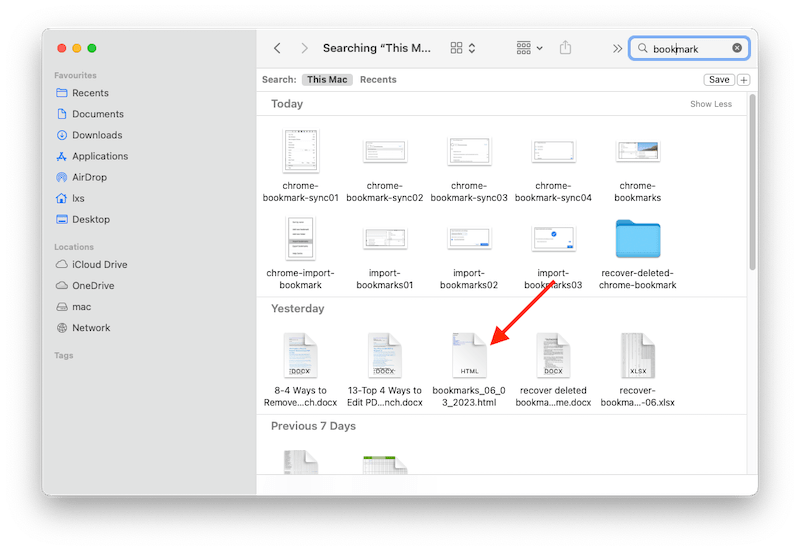Click the results vertical scrollbar
The height and width of the screenshot is (551, 800).
(753, 182)
